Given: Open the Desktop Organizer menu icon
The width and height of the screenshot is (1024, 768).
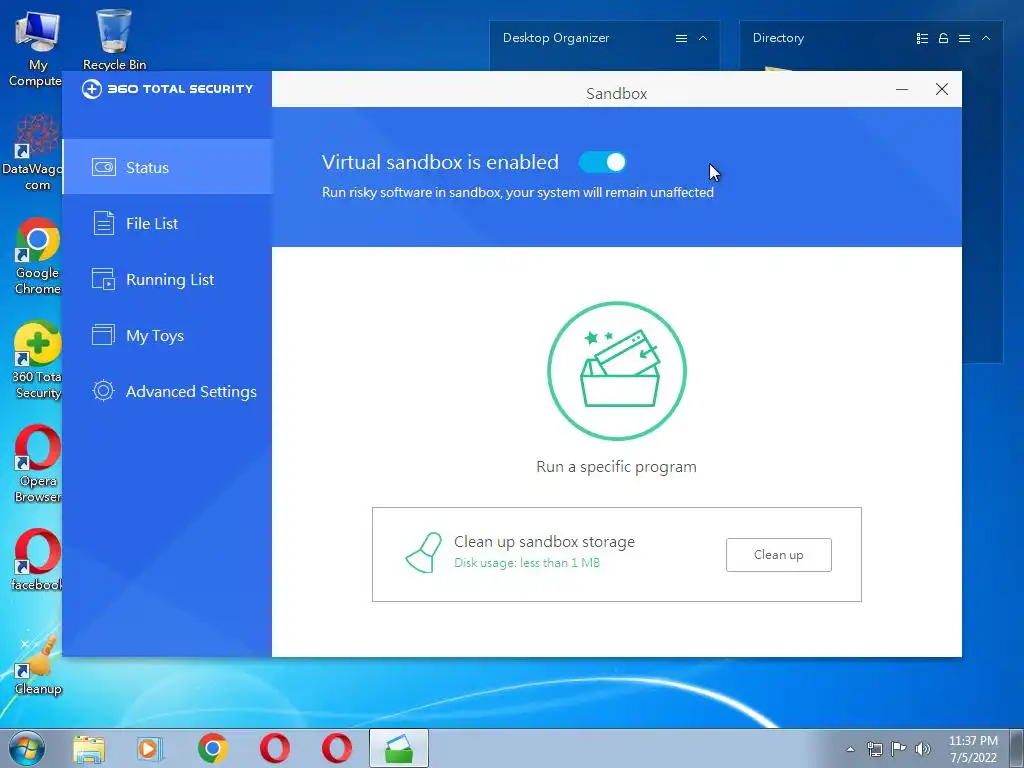Looking at the screenshot, I should 681,39.
